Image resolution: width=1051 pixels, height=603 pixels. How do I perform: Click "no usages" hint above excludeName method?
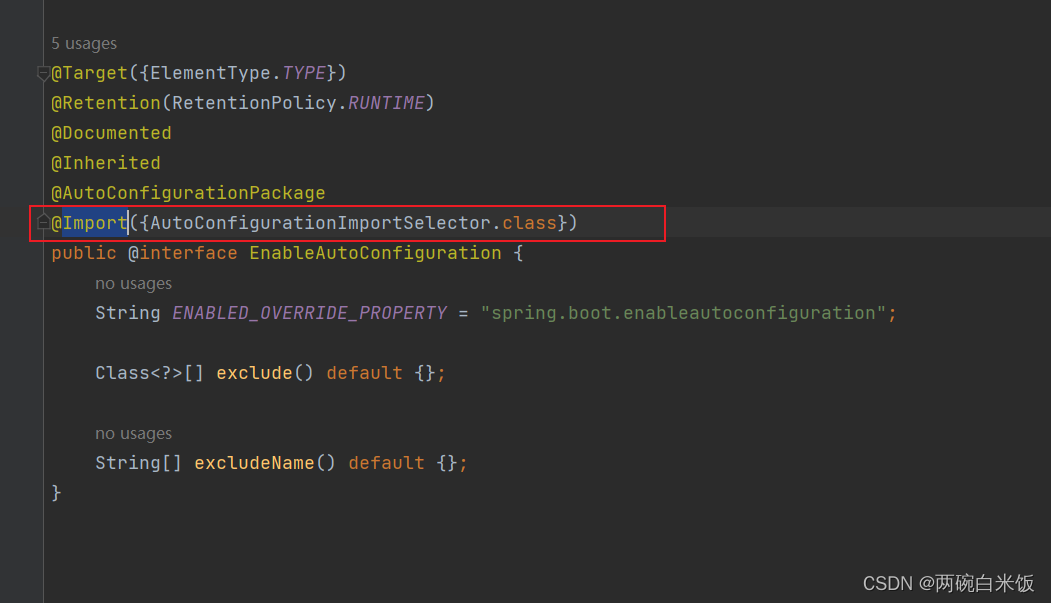point(133,433)
